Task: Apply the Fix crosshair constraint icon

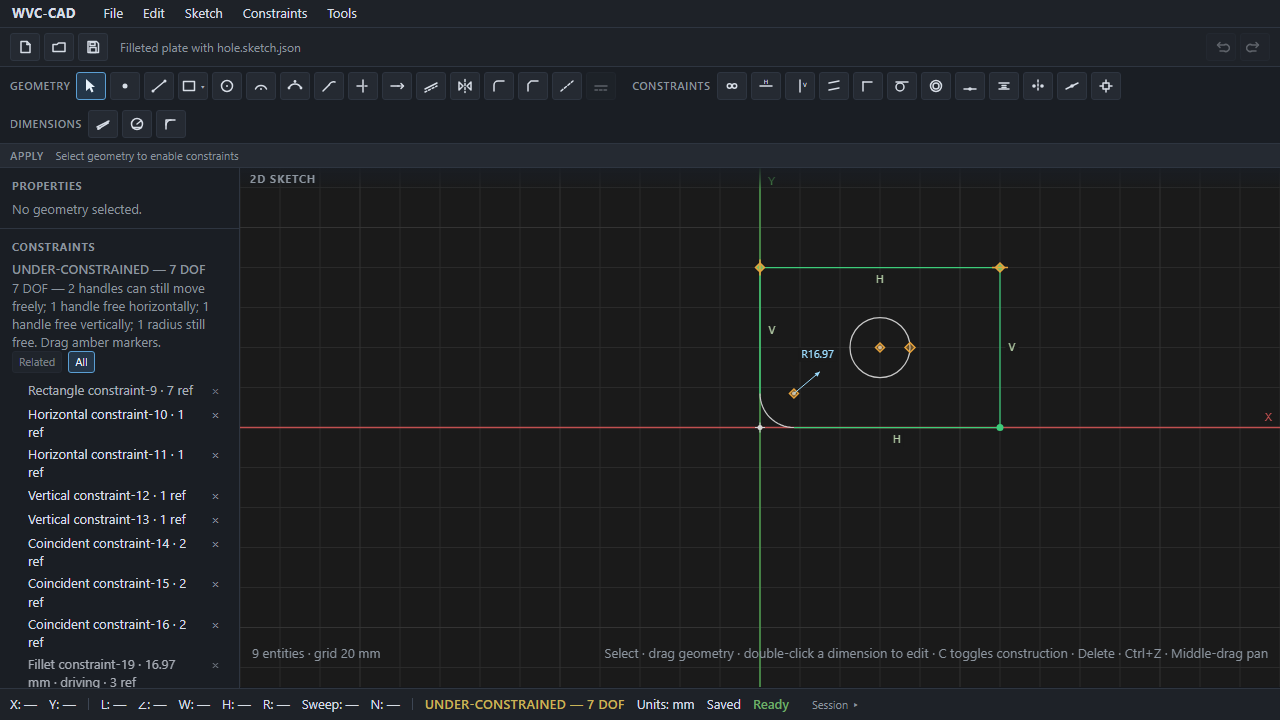Action: click(x=1106, y=86)
